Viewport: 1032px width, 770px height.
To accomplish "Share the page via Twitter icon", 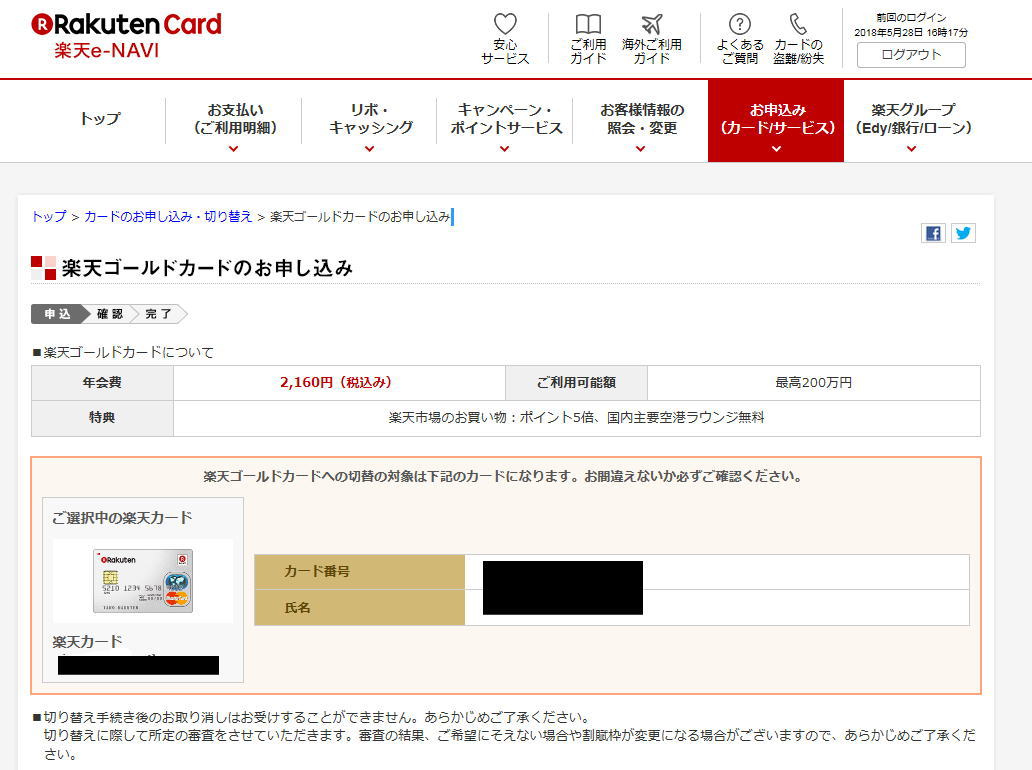I will (963, 233).
